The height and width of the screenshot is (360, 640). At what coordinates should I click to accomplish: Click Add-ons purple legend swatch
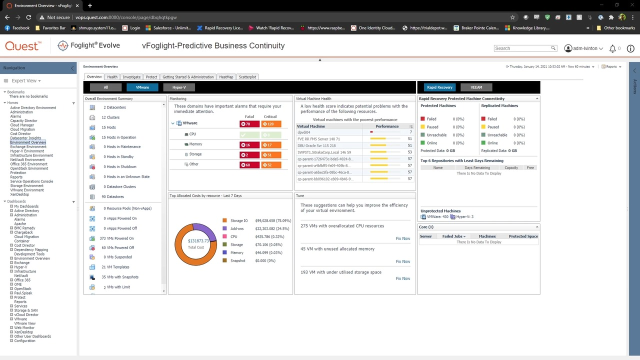click(x=224, y=229)
